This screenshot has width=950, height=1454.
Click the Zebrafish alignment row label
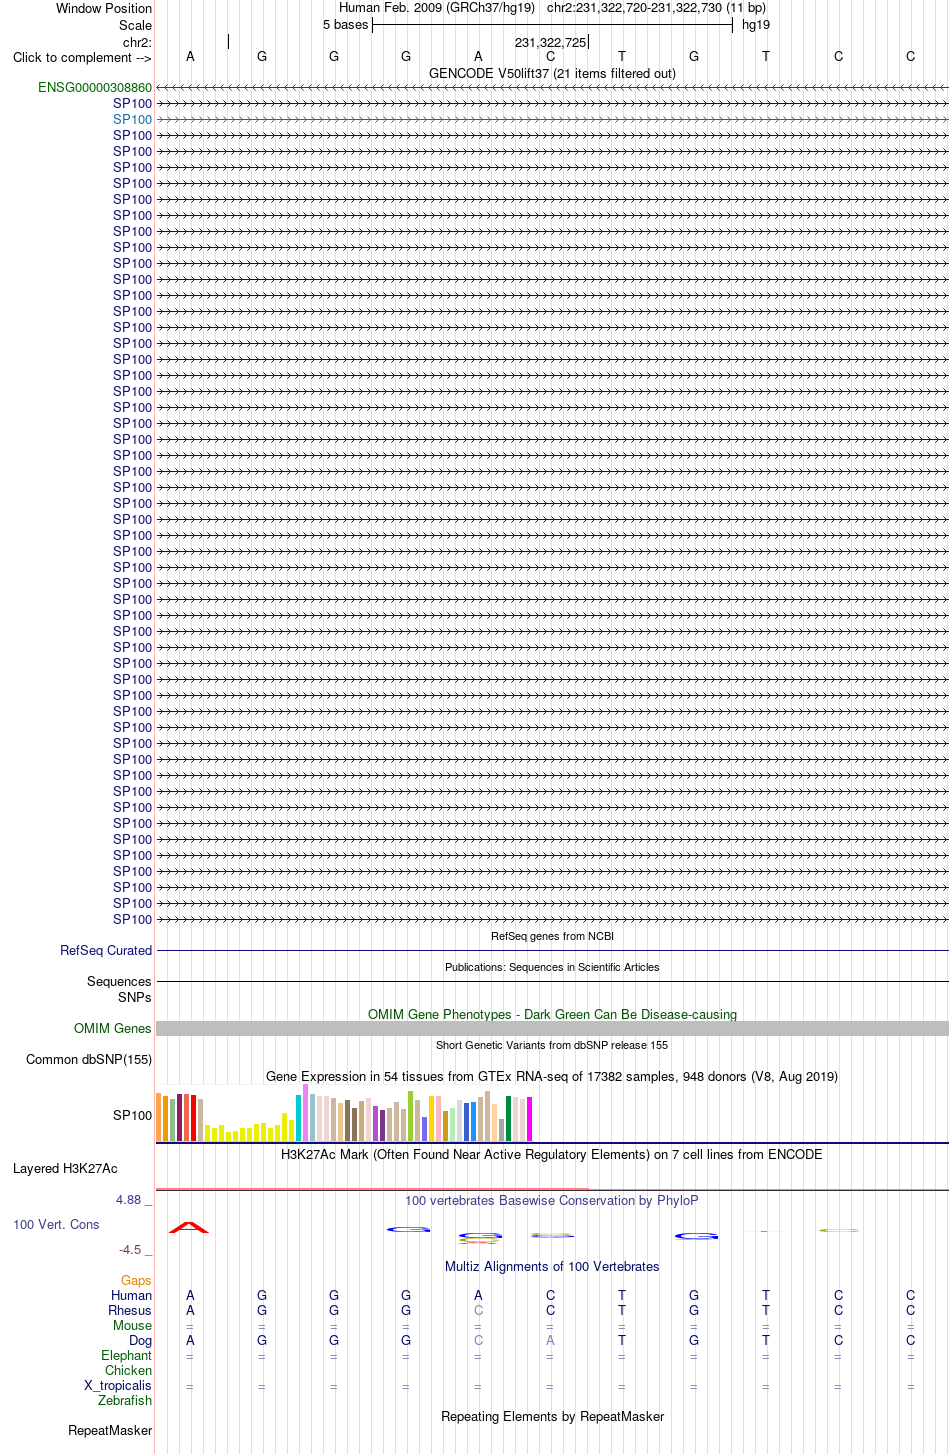coord(126,1401)
